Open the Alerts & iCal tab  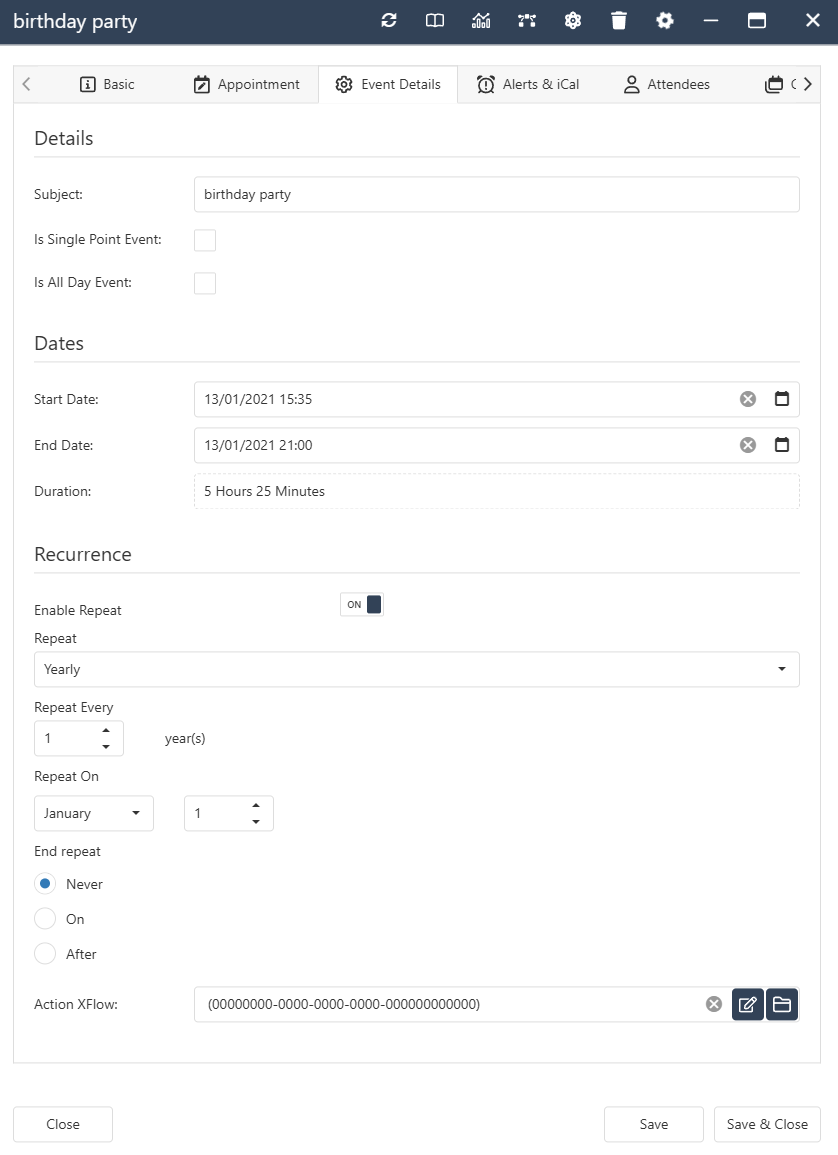click(x=528, y=85)
